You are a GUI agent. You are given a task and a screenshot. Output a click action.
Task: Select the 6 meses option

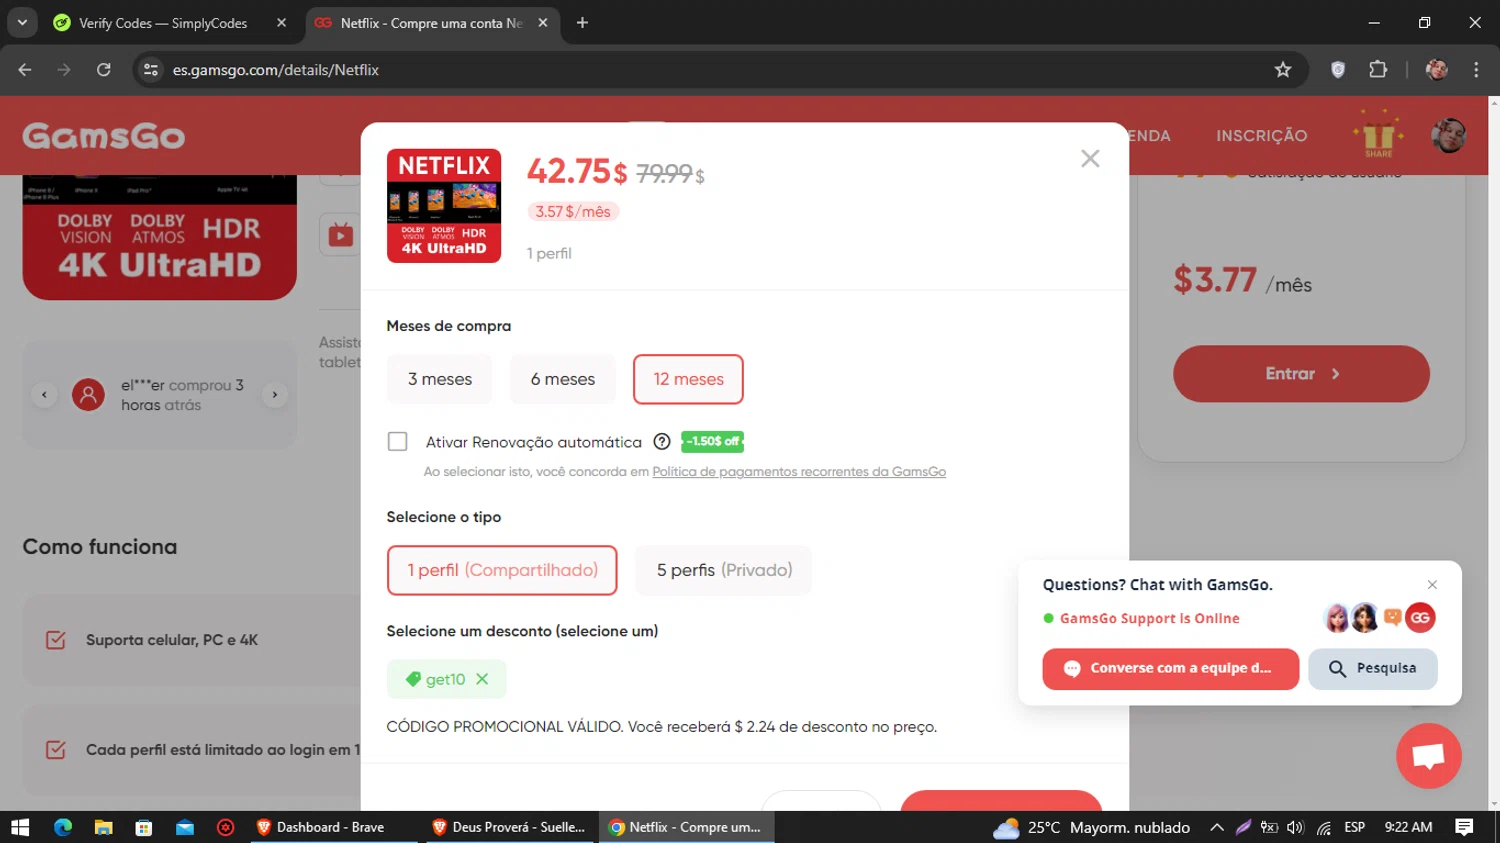click(563, 379)
